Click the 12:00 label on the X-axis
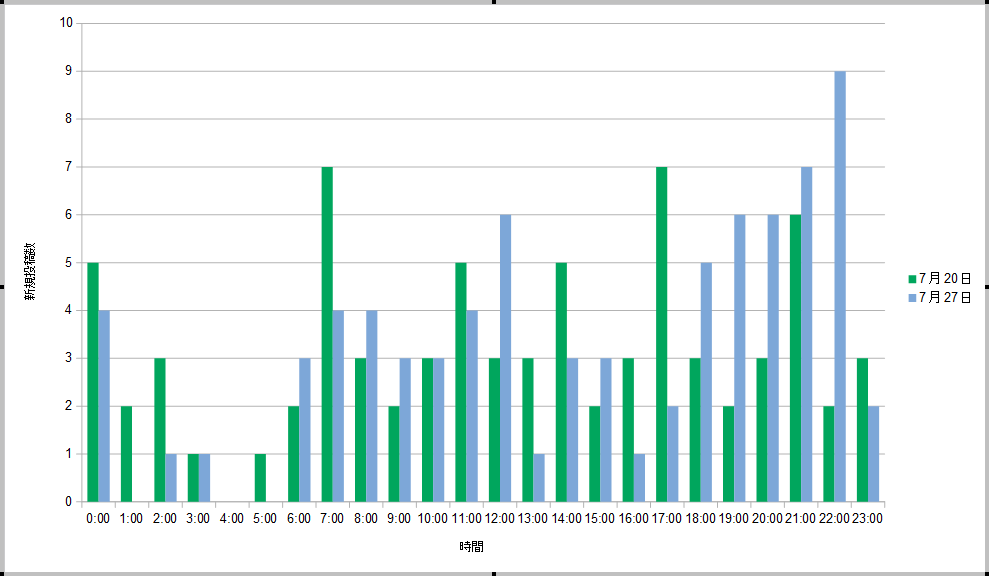Image resolution: width=989 pixels, height=576 pixels. (500, 518)
